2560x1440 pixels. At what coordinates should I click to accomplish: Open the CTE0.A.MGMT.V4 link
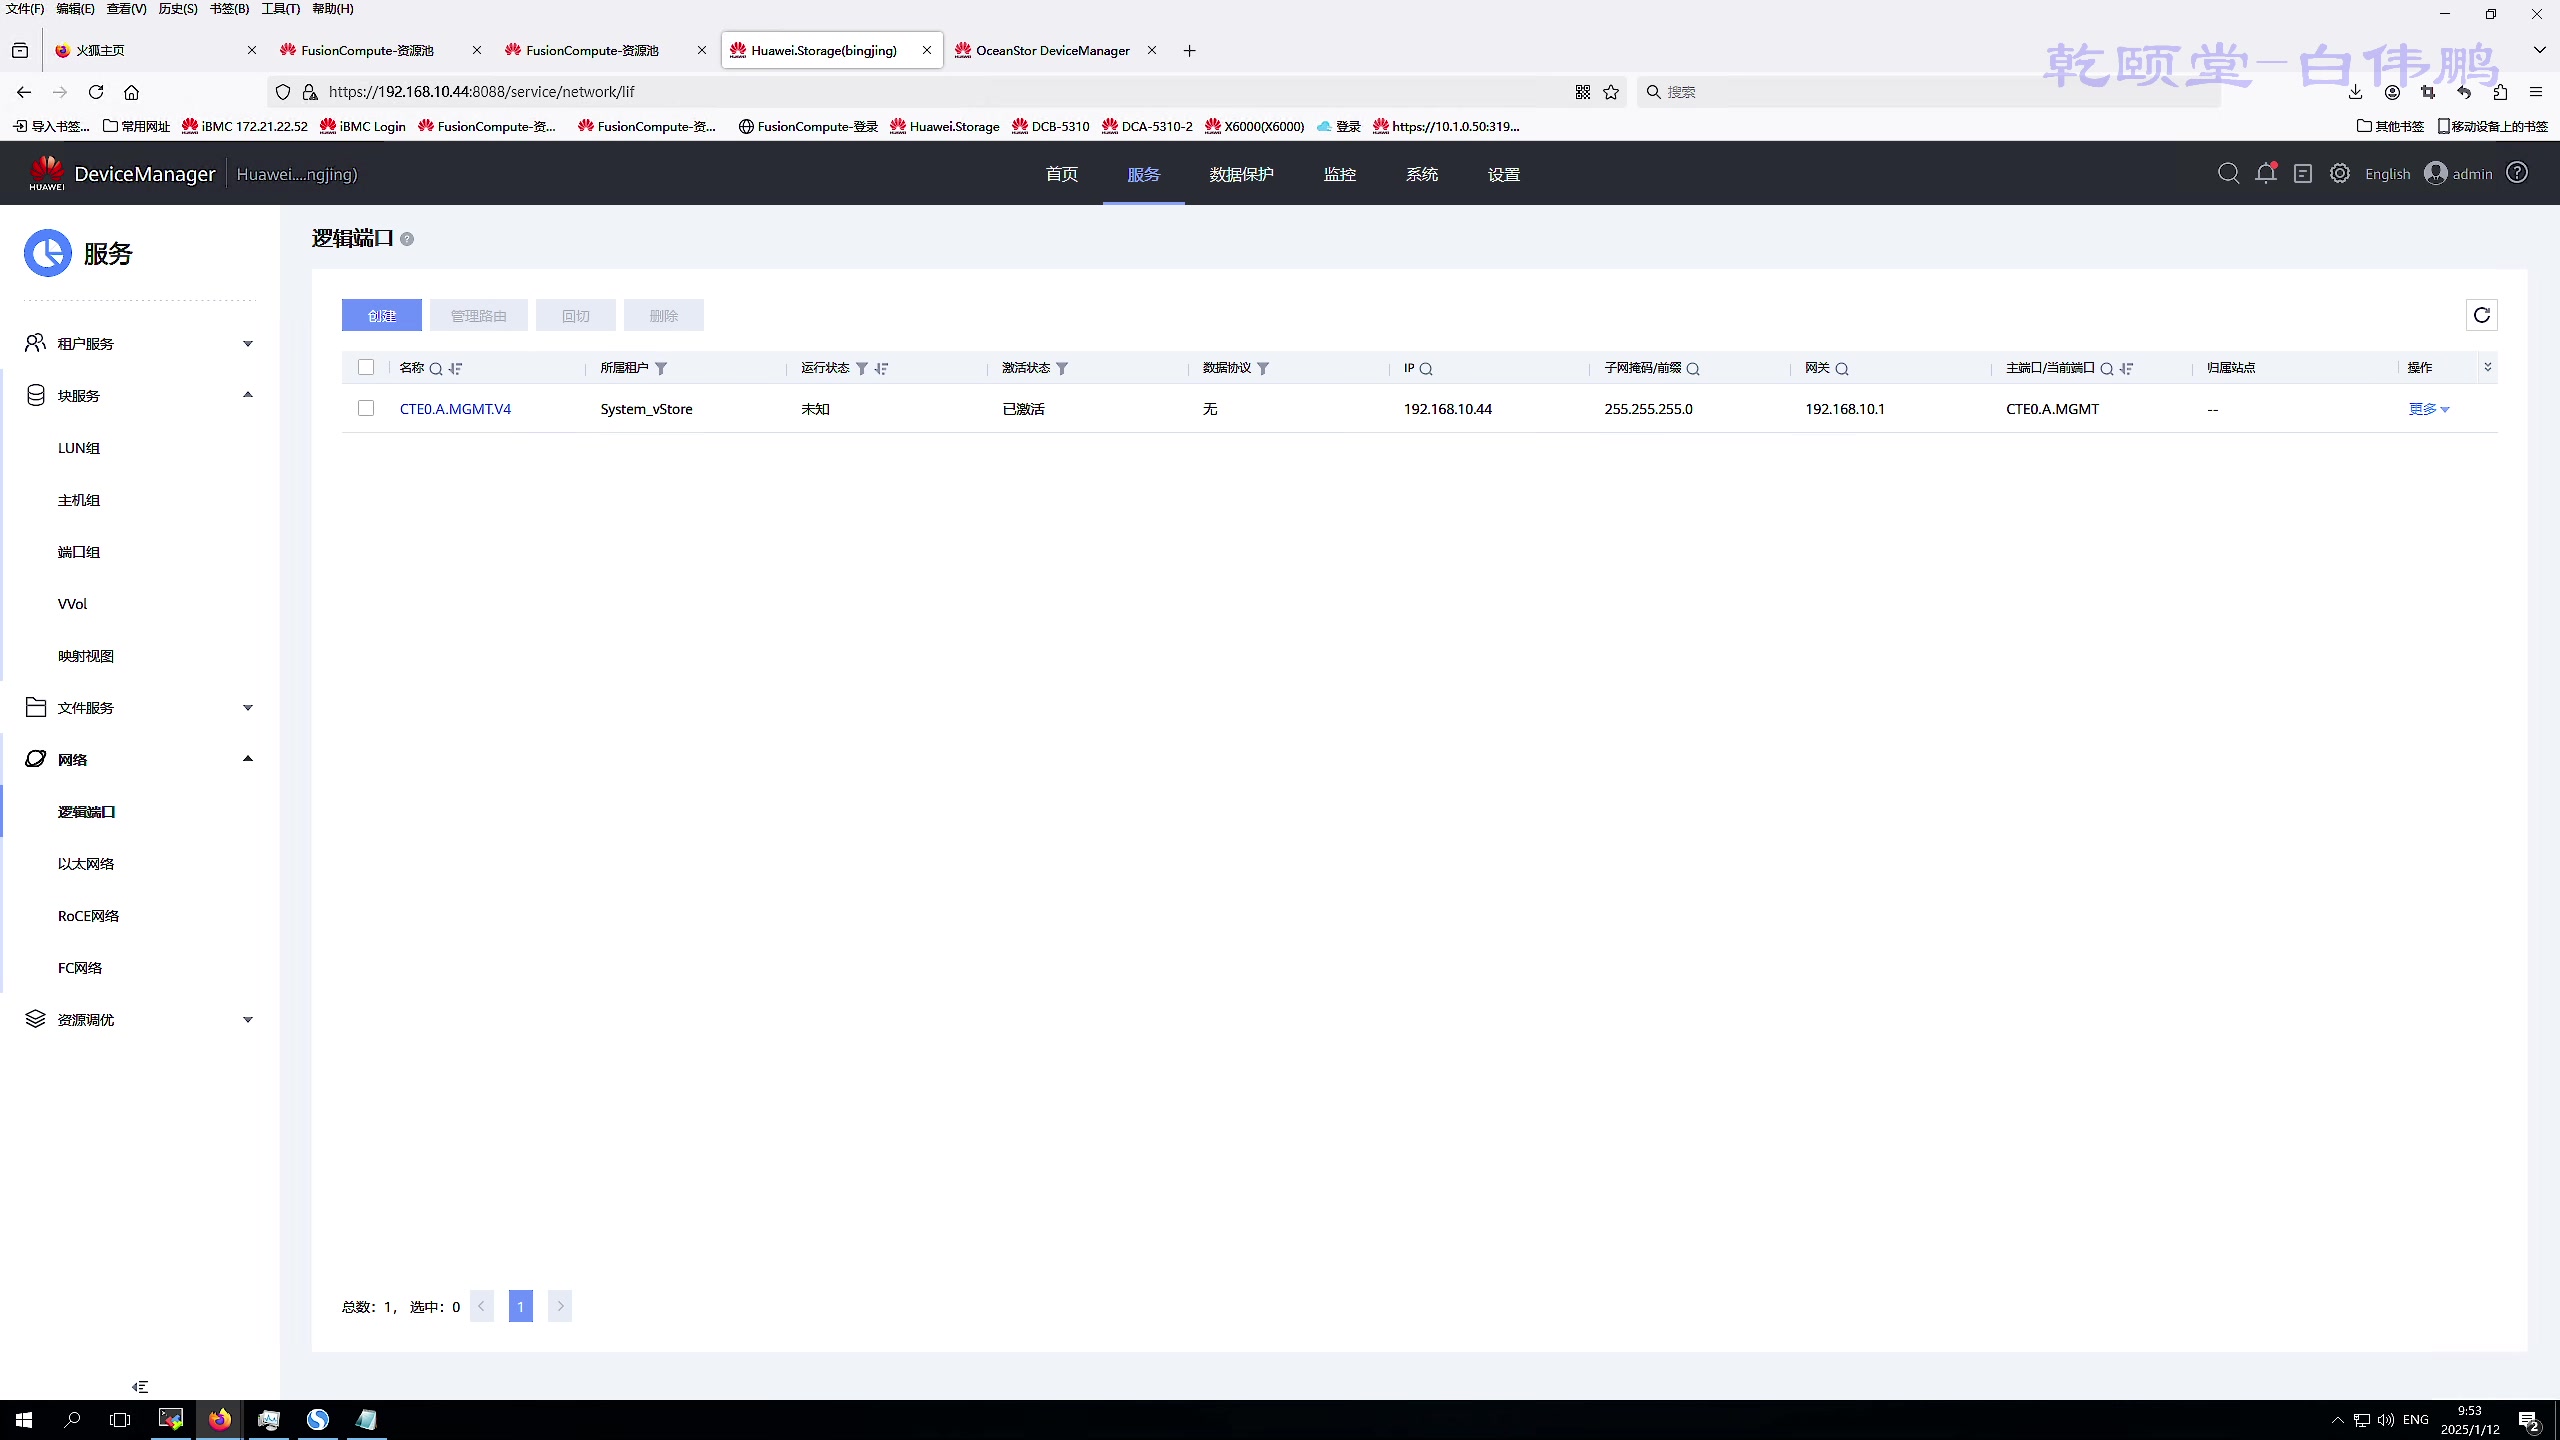(x=455, y=409)
